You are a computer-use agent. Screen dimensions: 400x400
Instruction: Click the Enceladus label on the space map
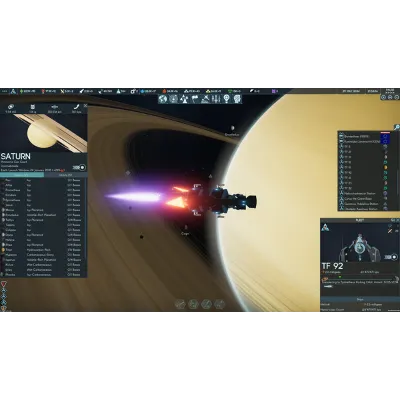[x=232, y=135]
